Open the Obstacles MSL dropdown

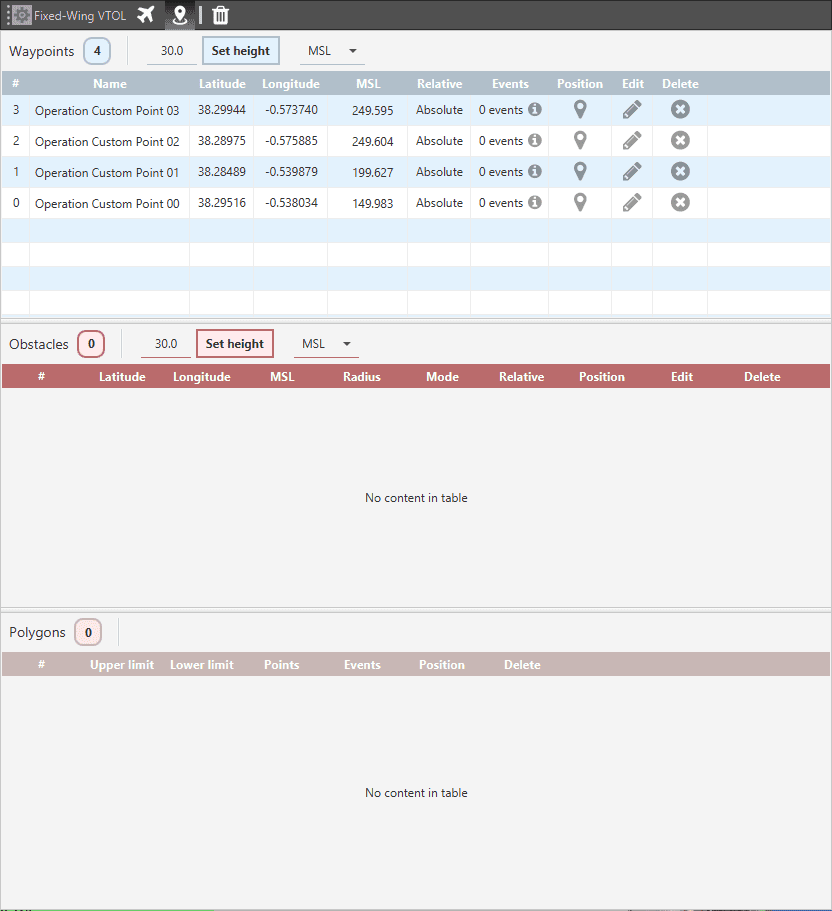326,344
